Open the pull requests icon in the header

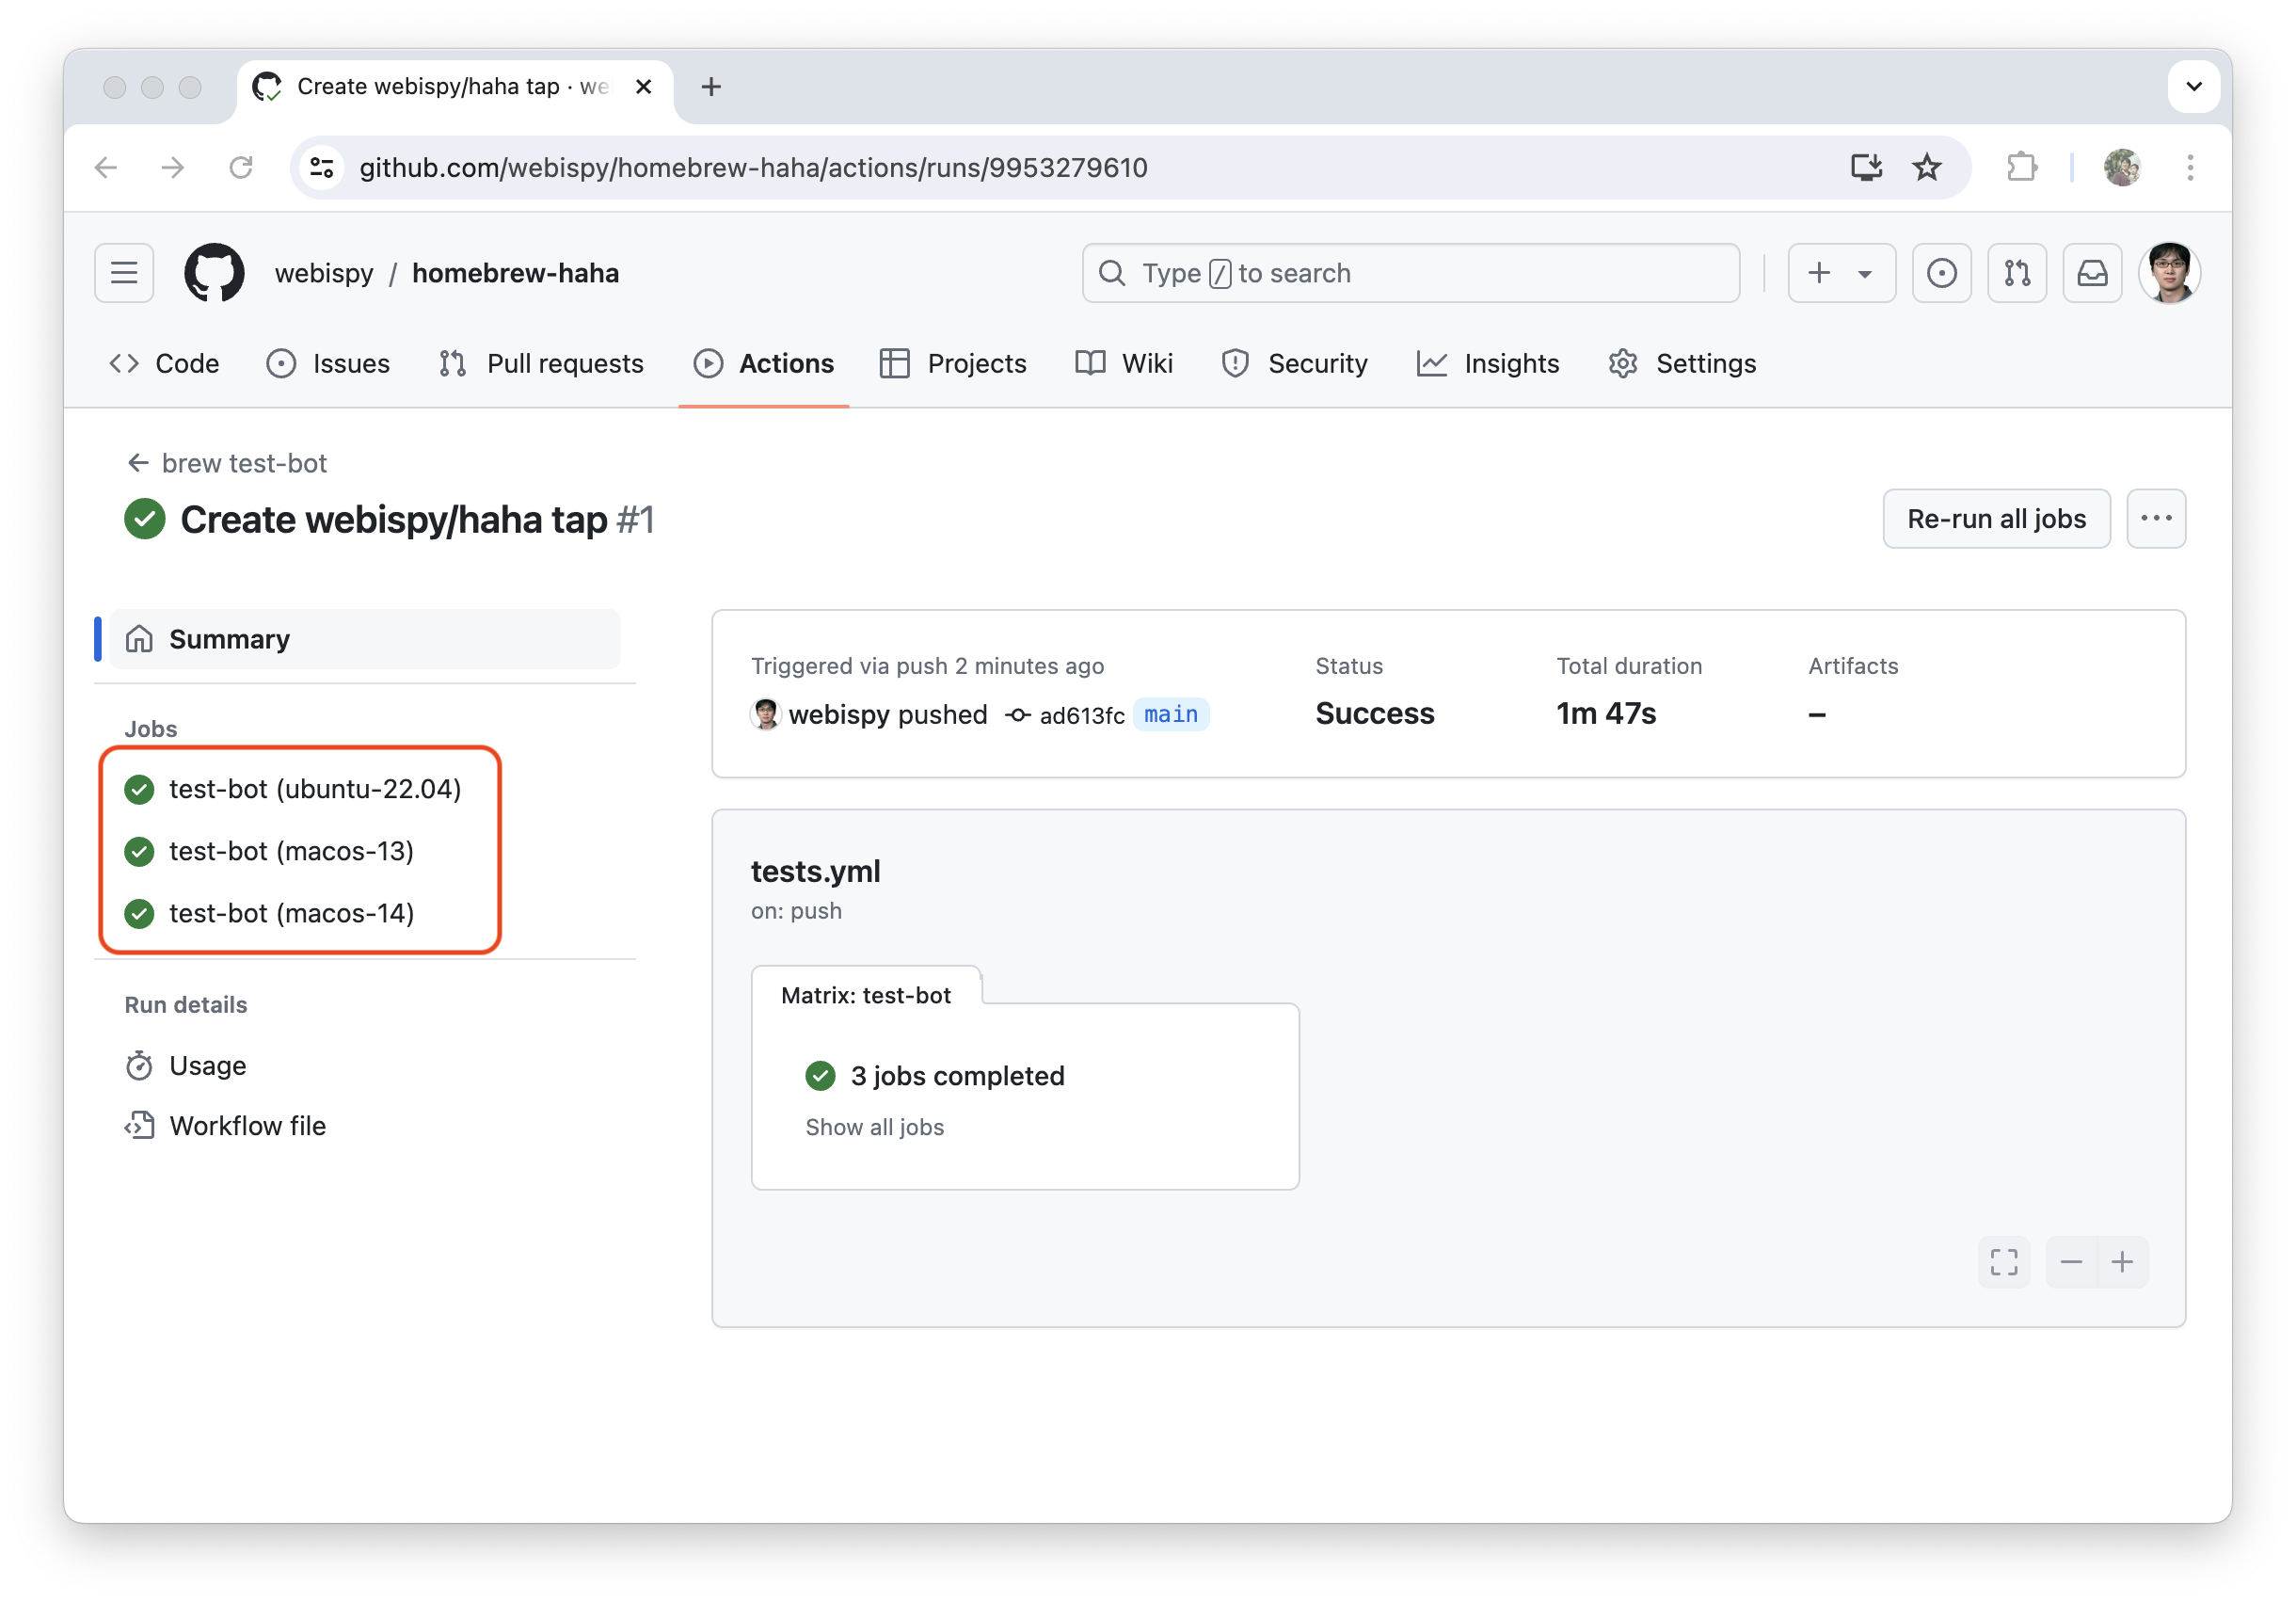(x=2017, y=273)
